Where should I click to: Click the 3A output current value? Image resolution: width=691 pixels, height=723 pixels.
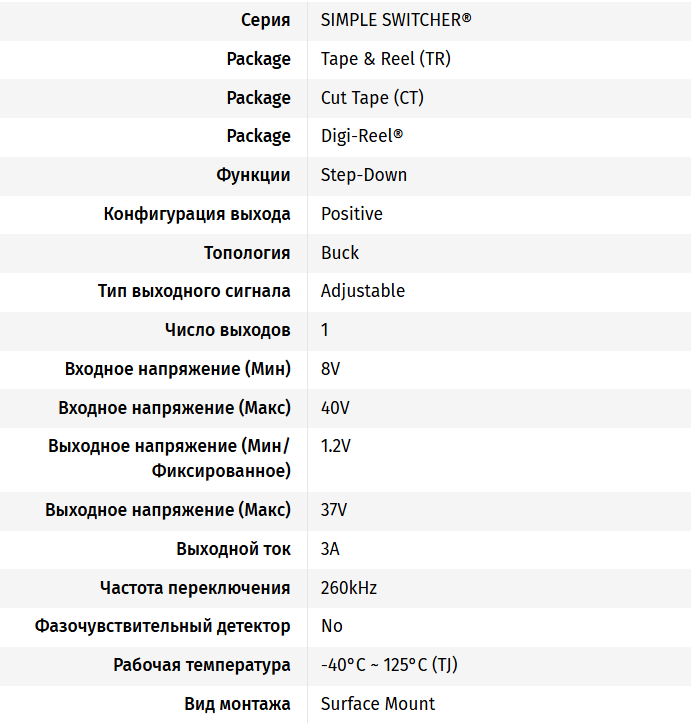click(330, 549)
